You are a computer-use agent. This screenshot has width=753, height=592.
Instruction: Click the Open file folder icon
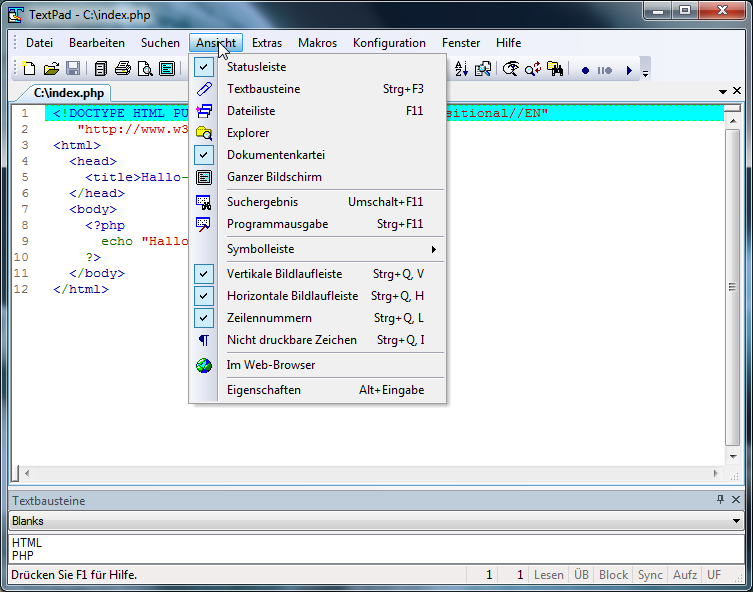pos(51,69)
